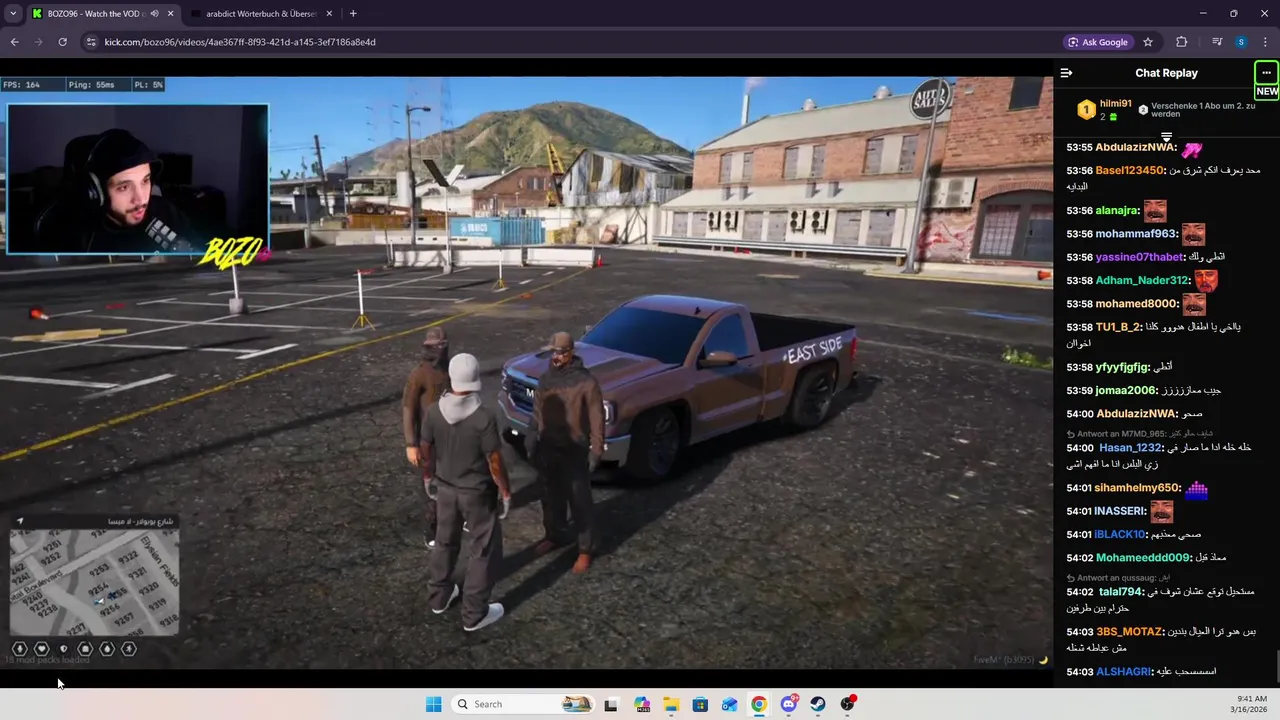Mute the BOZO96 tab audio speaker icon
The height and width of the screenshot is (720, 1280).
coord(154,14)
